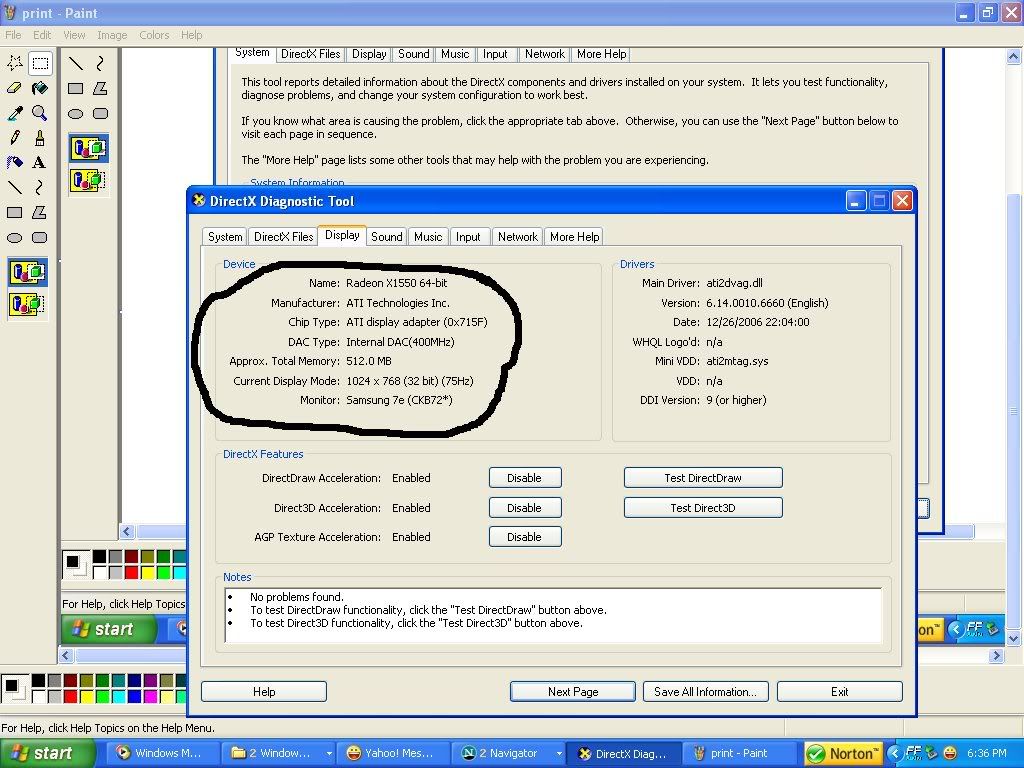Image resolution: width=1024 pixels, height=768 pixels.
Task: Click the DirectX Diagnostic Tool title bar icon
Action: pyautogui.click(x=199, y=200)
